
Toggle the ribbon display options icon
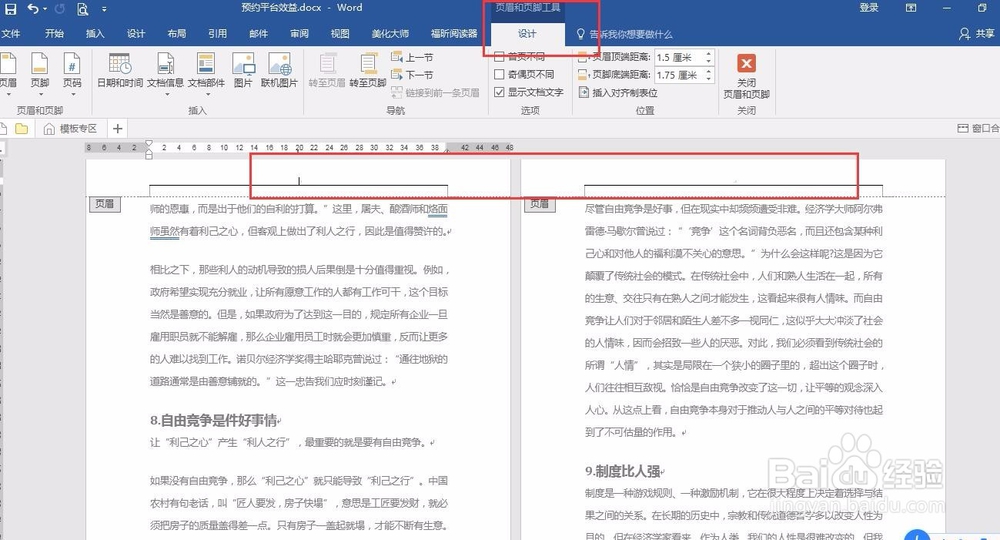pyautogui.click(x=911, y=8)
